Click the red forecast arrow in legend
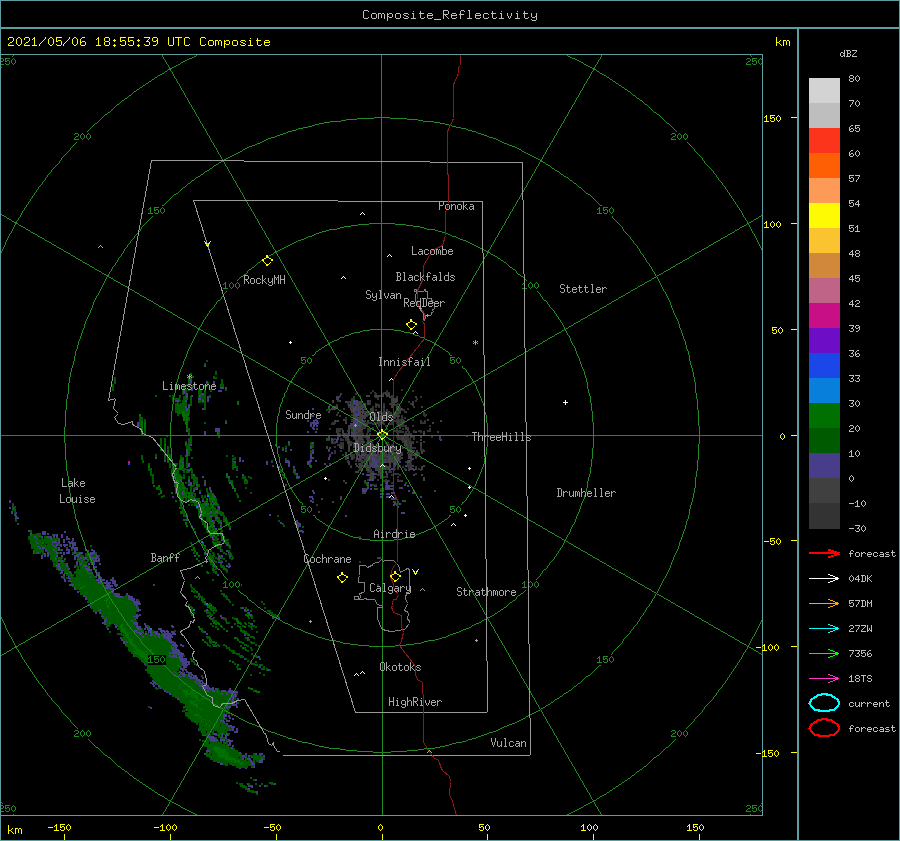 click(824, 553)
